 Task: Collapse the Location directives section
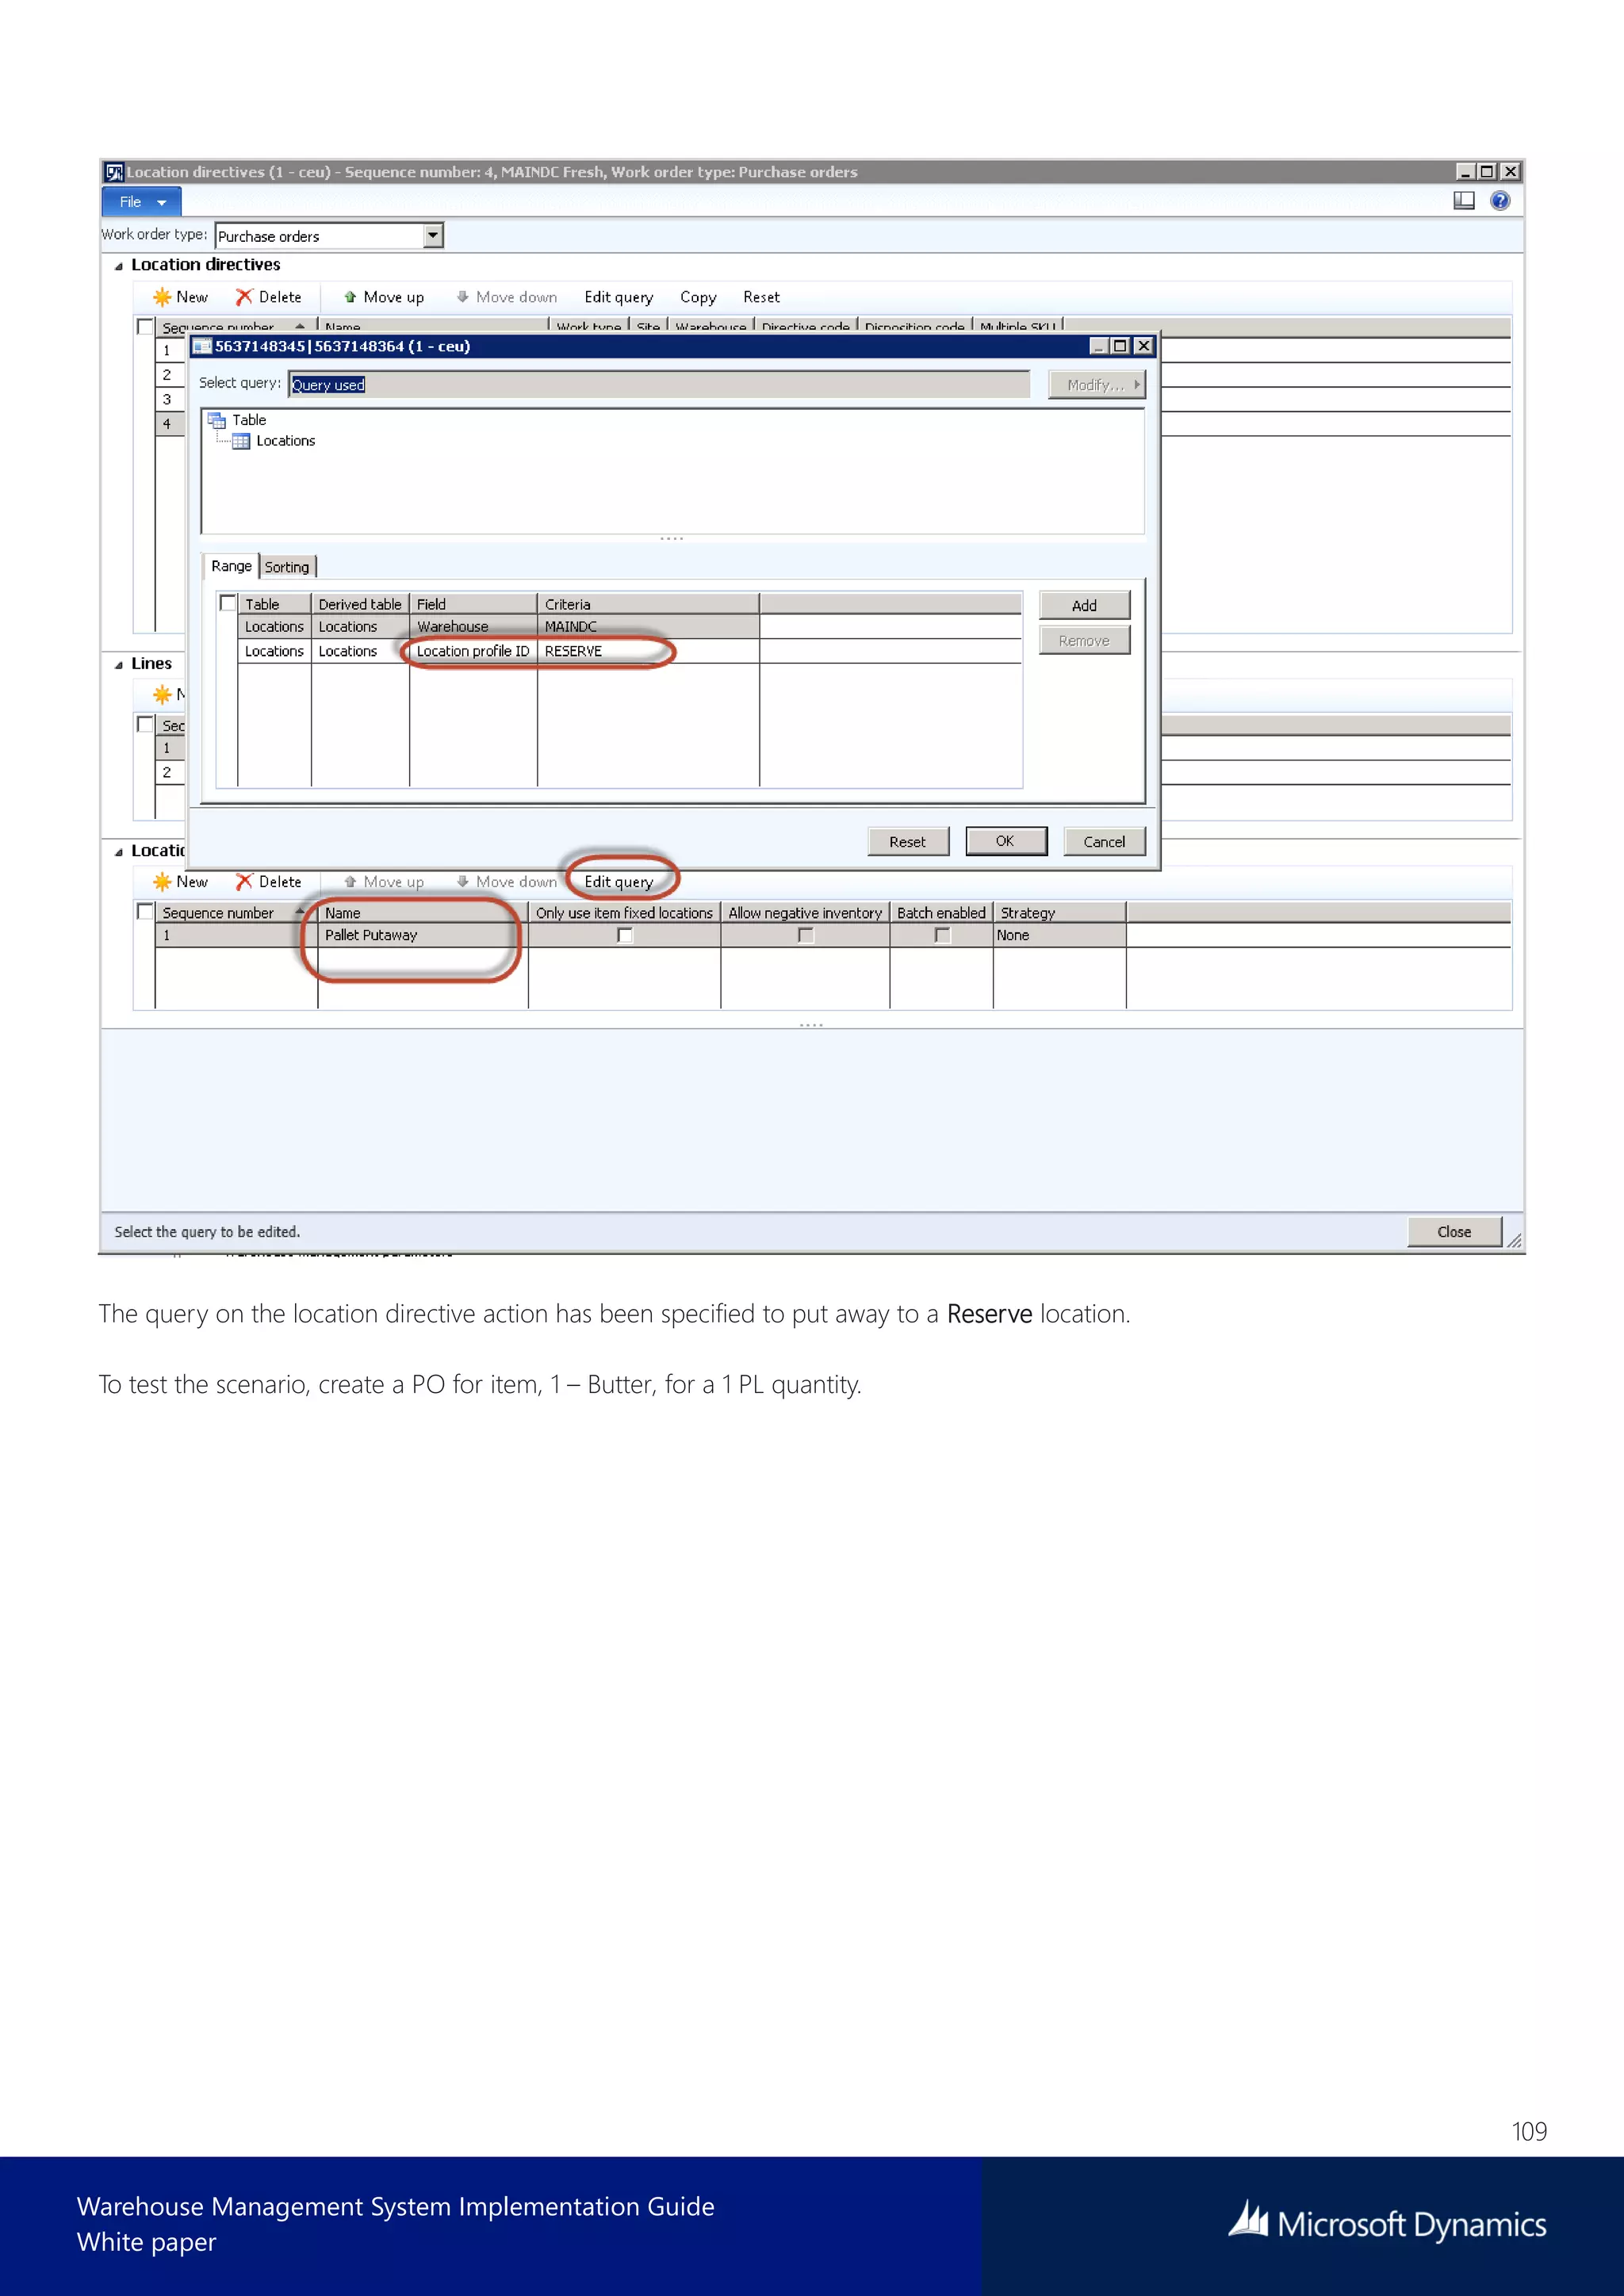(x=119, y=266)
